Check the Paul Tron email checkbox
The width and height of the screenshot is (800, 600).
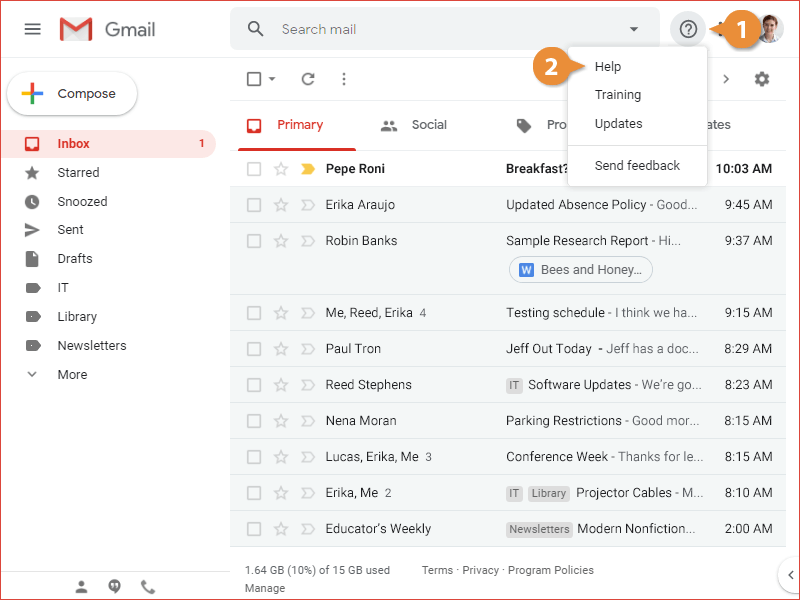[254, 349]
